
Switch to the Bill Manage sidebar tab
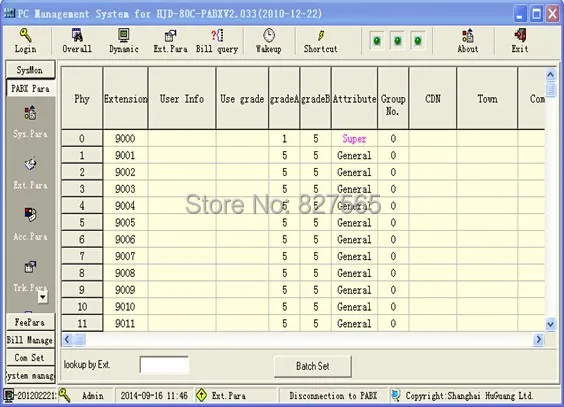30,340
